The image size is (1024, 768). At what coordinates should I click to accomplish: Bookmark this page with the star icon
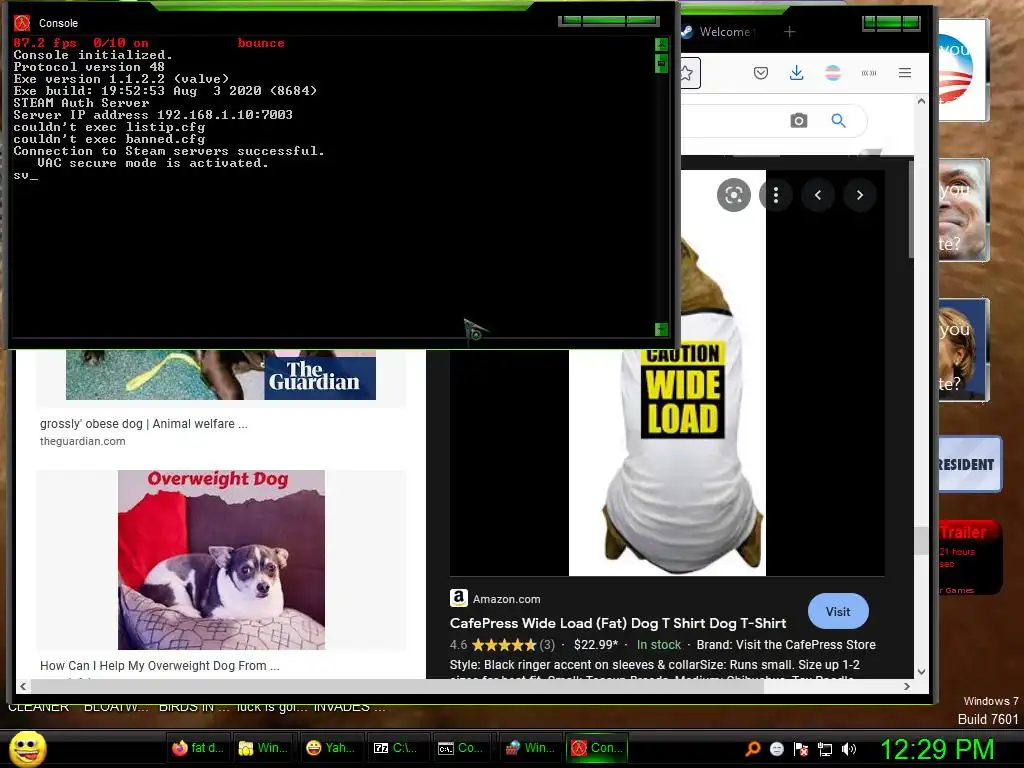[687, 73]
